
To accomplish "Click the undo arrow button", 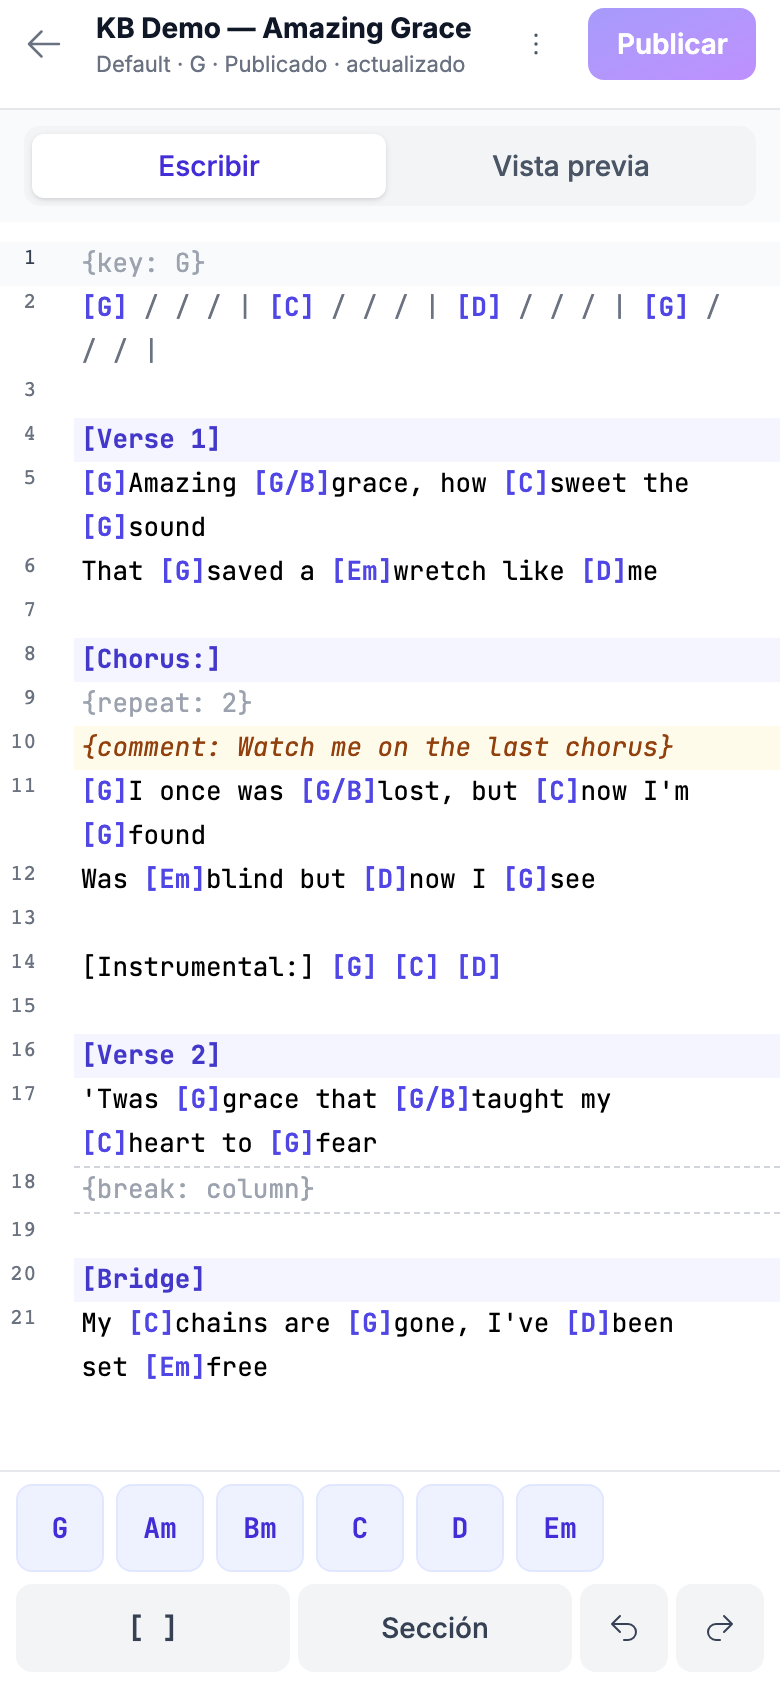I will [624, 1628].
